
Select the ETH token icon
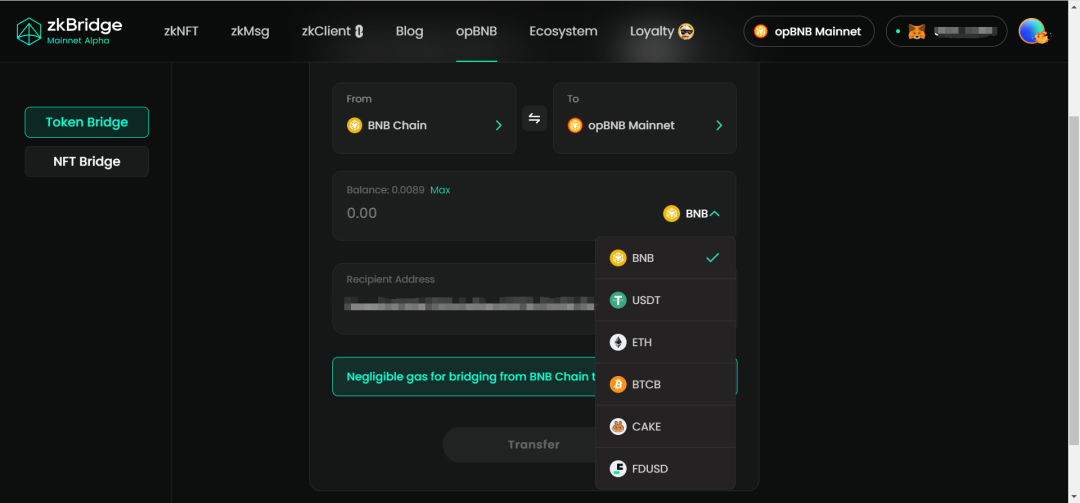(618, 342)
